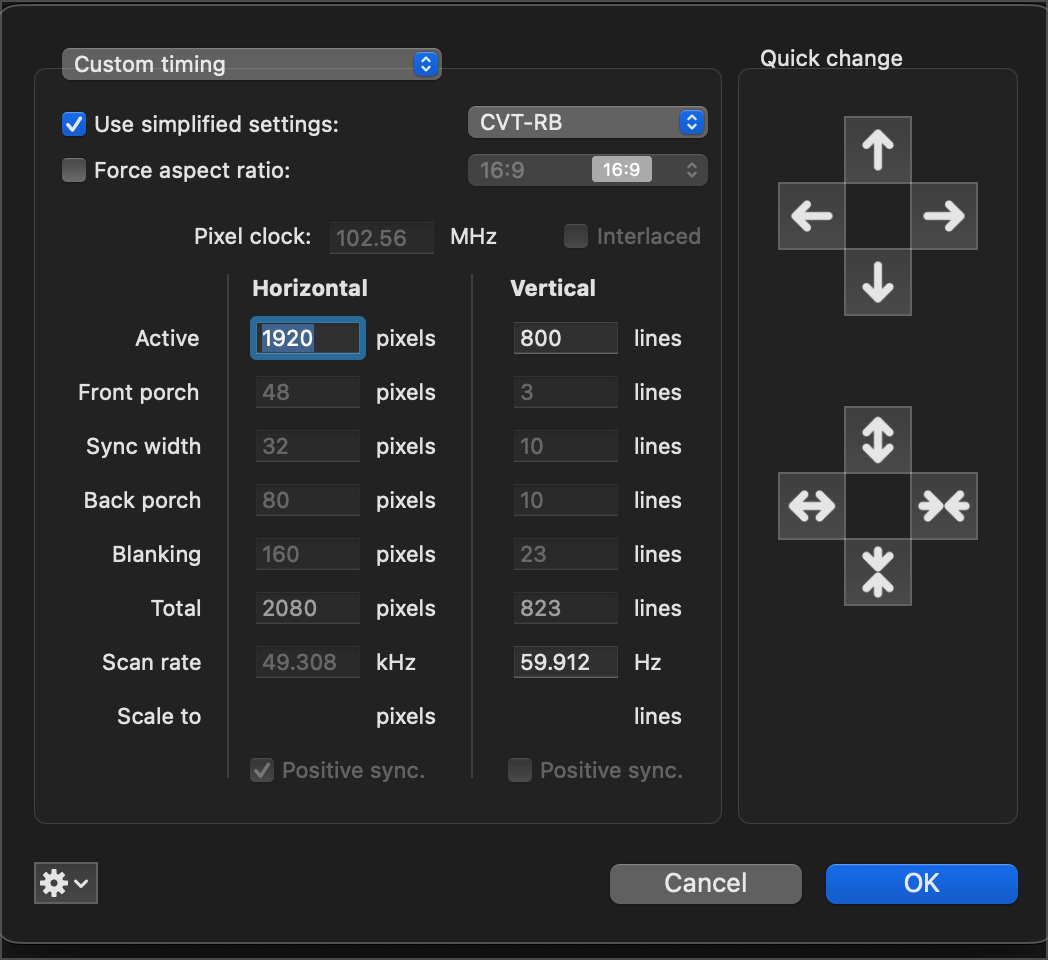Click the Vertical Active lines field

[x=565, y=338]
